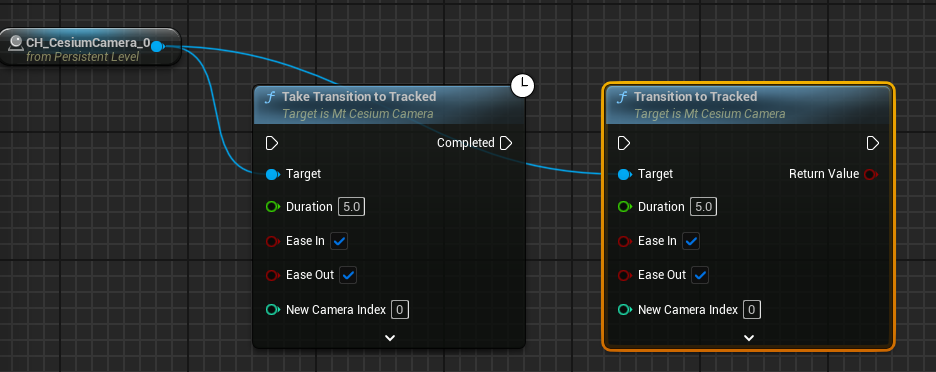
Task: Edit Duration value on Transition to Tracked node
Action: pyautogui.click(x=704, y=207)
